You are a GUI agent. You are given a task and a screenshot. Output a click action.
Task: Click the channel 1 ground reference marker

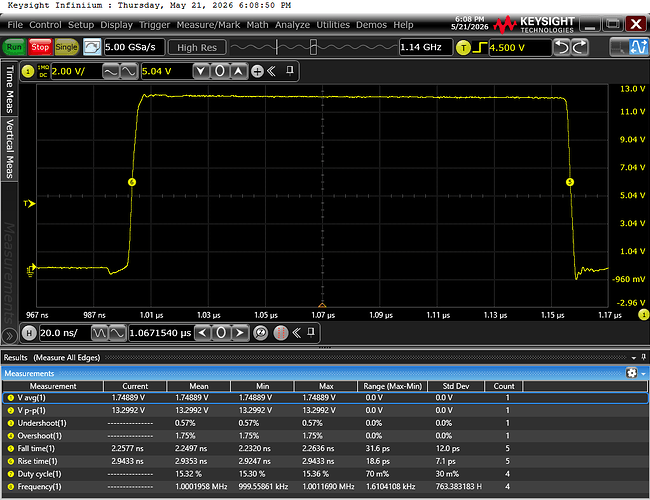(x=31, y=270)
